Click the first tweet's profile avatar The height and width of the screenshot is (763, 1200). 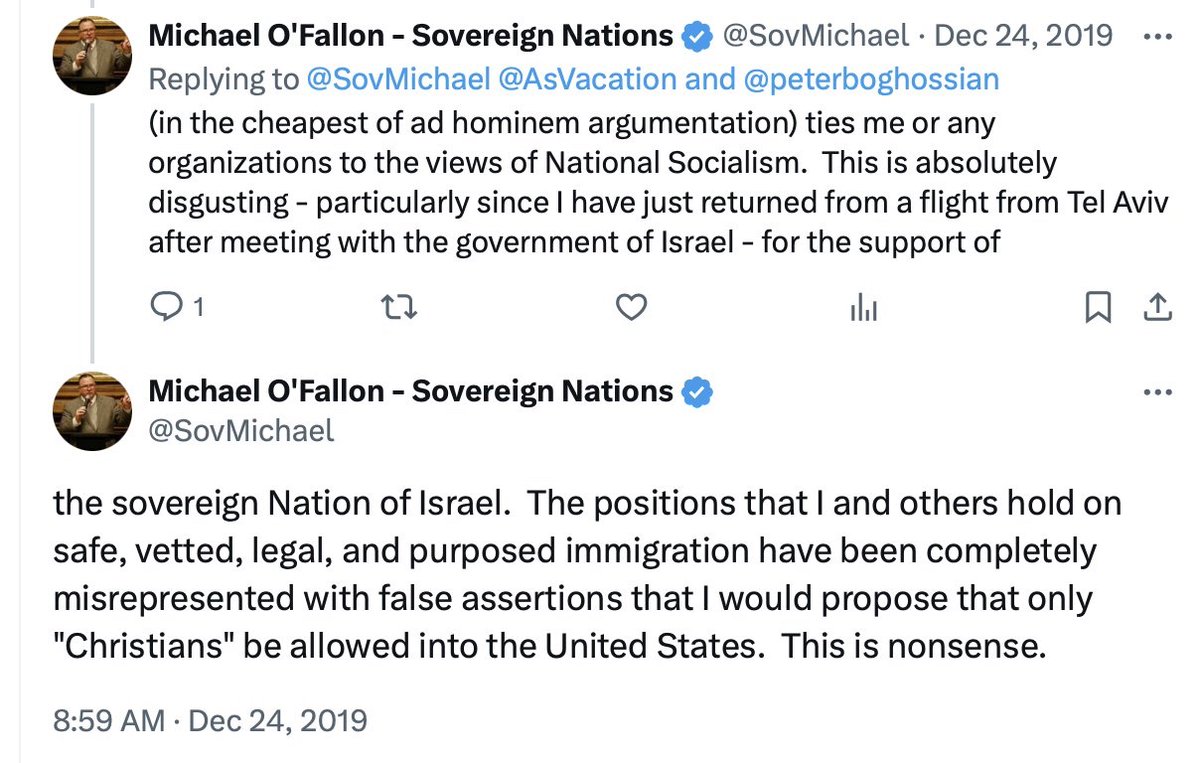click(93, 56)
